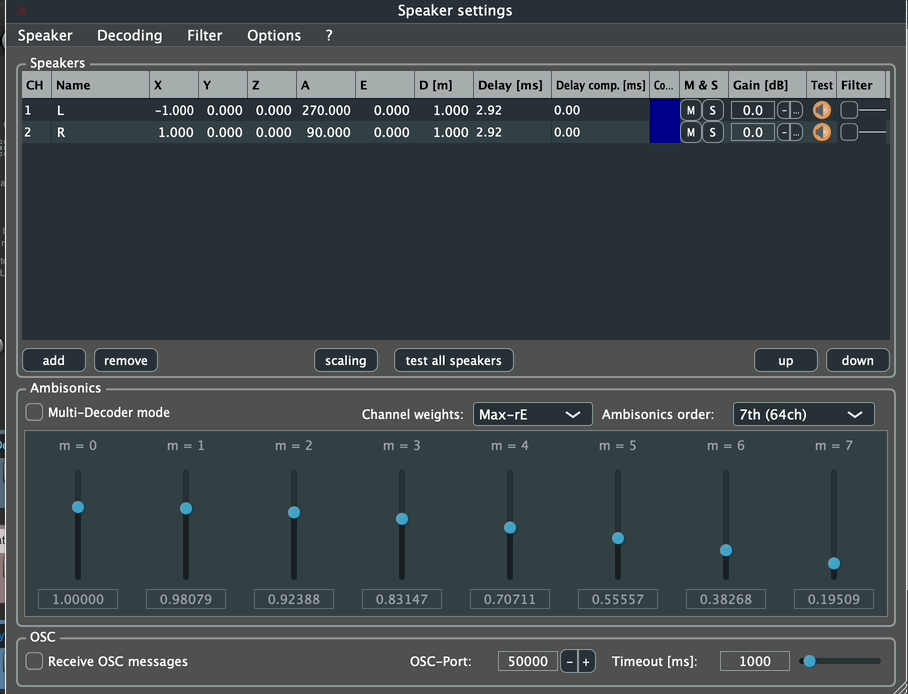This screenshot has width=908, height=694.
Task: Click the test all speakers button
Action: [454, 360]
